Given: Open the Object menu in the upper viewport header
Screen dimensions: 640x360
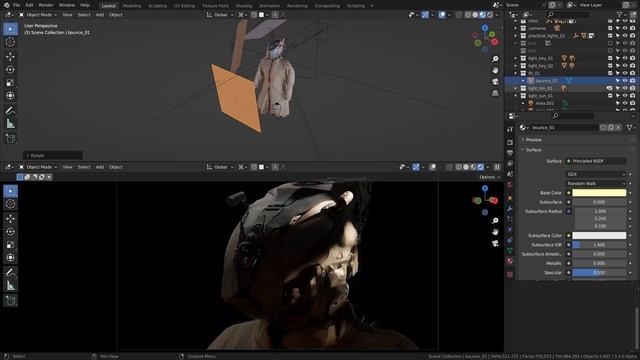Looking at the screenshot, I should pyautogui.click(x=116, y=15).
